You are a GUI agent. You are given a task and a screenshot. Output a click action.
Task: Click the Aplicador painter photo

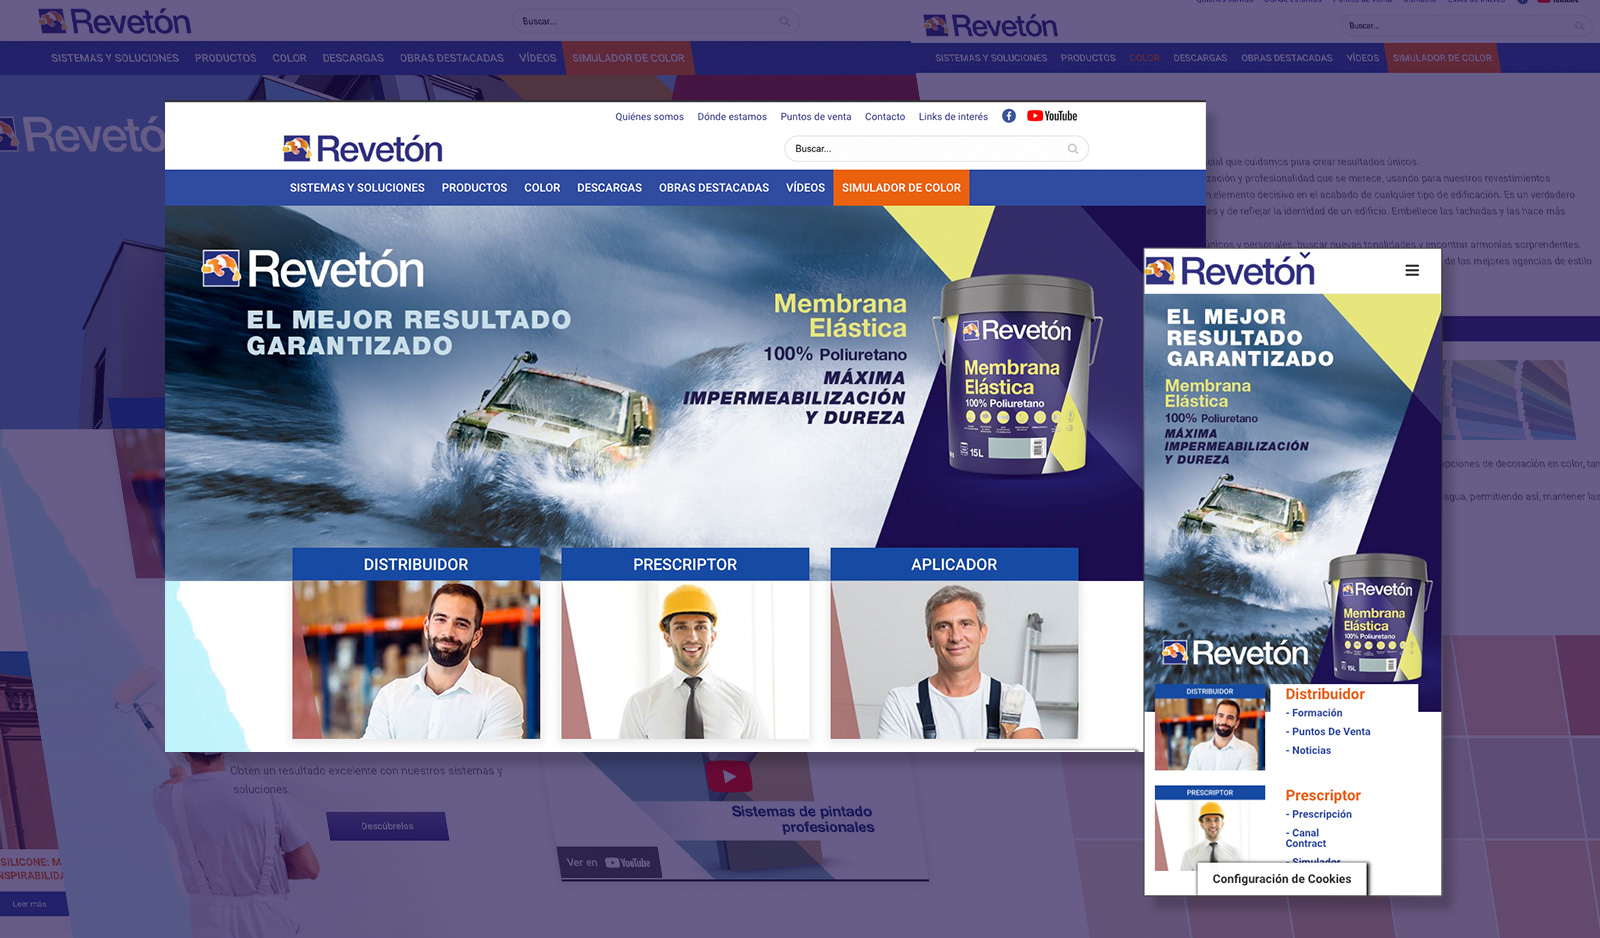click(954, 660)
